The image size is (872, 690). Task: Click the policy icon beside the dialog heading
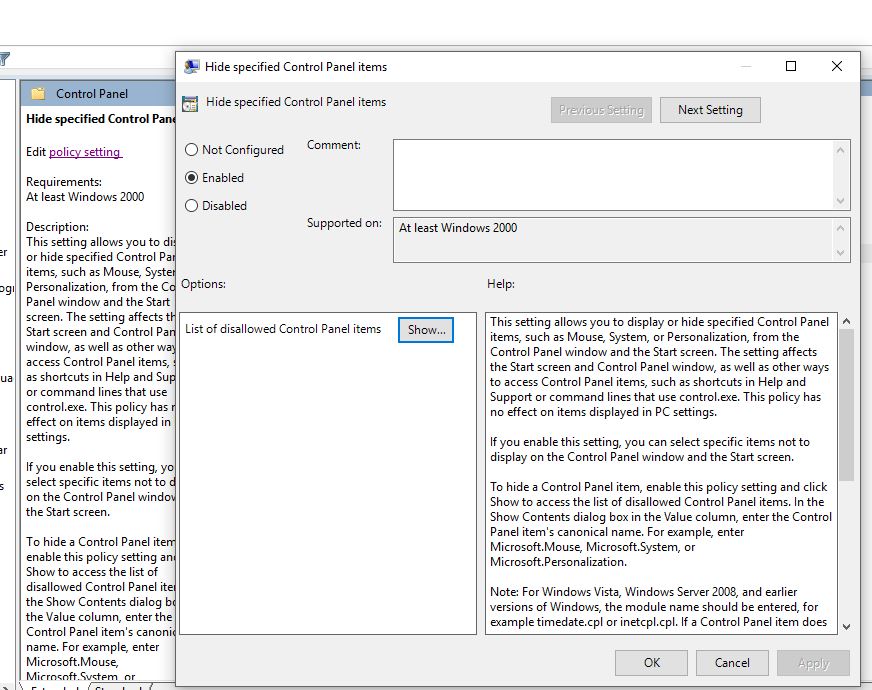tap(190, 102)
